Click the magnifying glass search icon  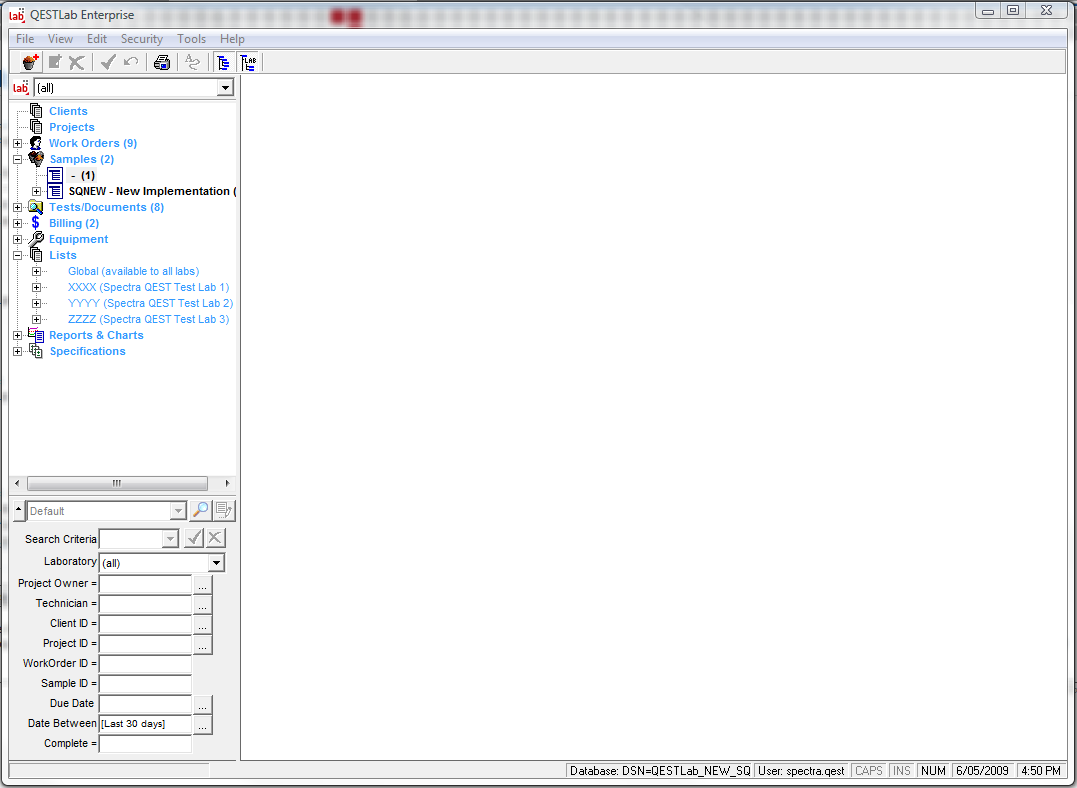click(x=201, y=511)
